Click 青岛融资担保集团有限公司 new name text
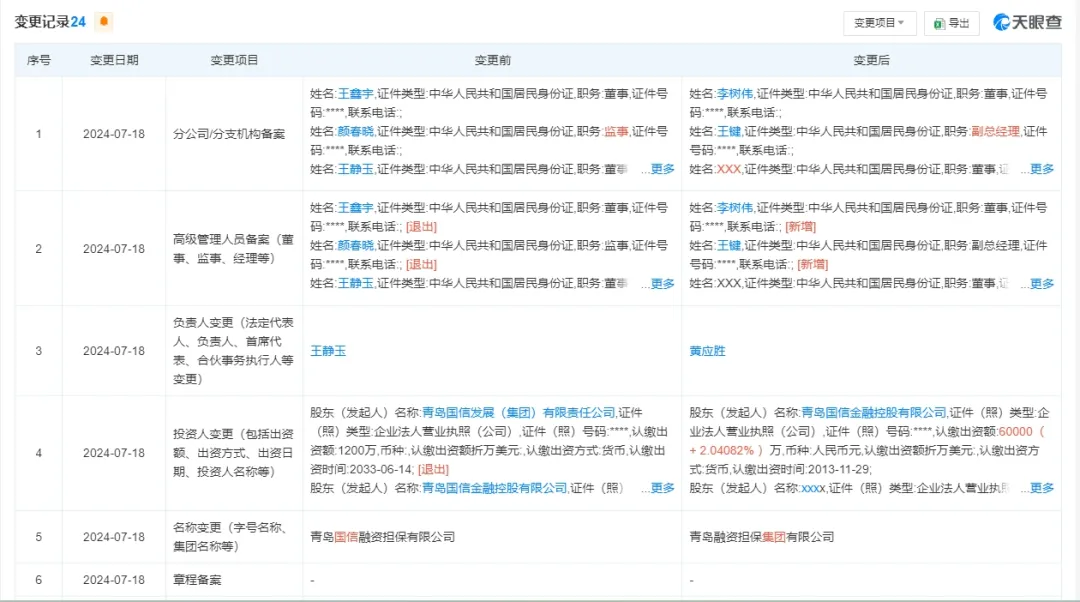The width and height of the screenshot is (1080, 602). point(762,537)
